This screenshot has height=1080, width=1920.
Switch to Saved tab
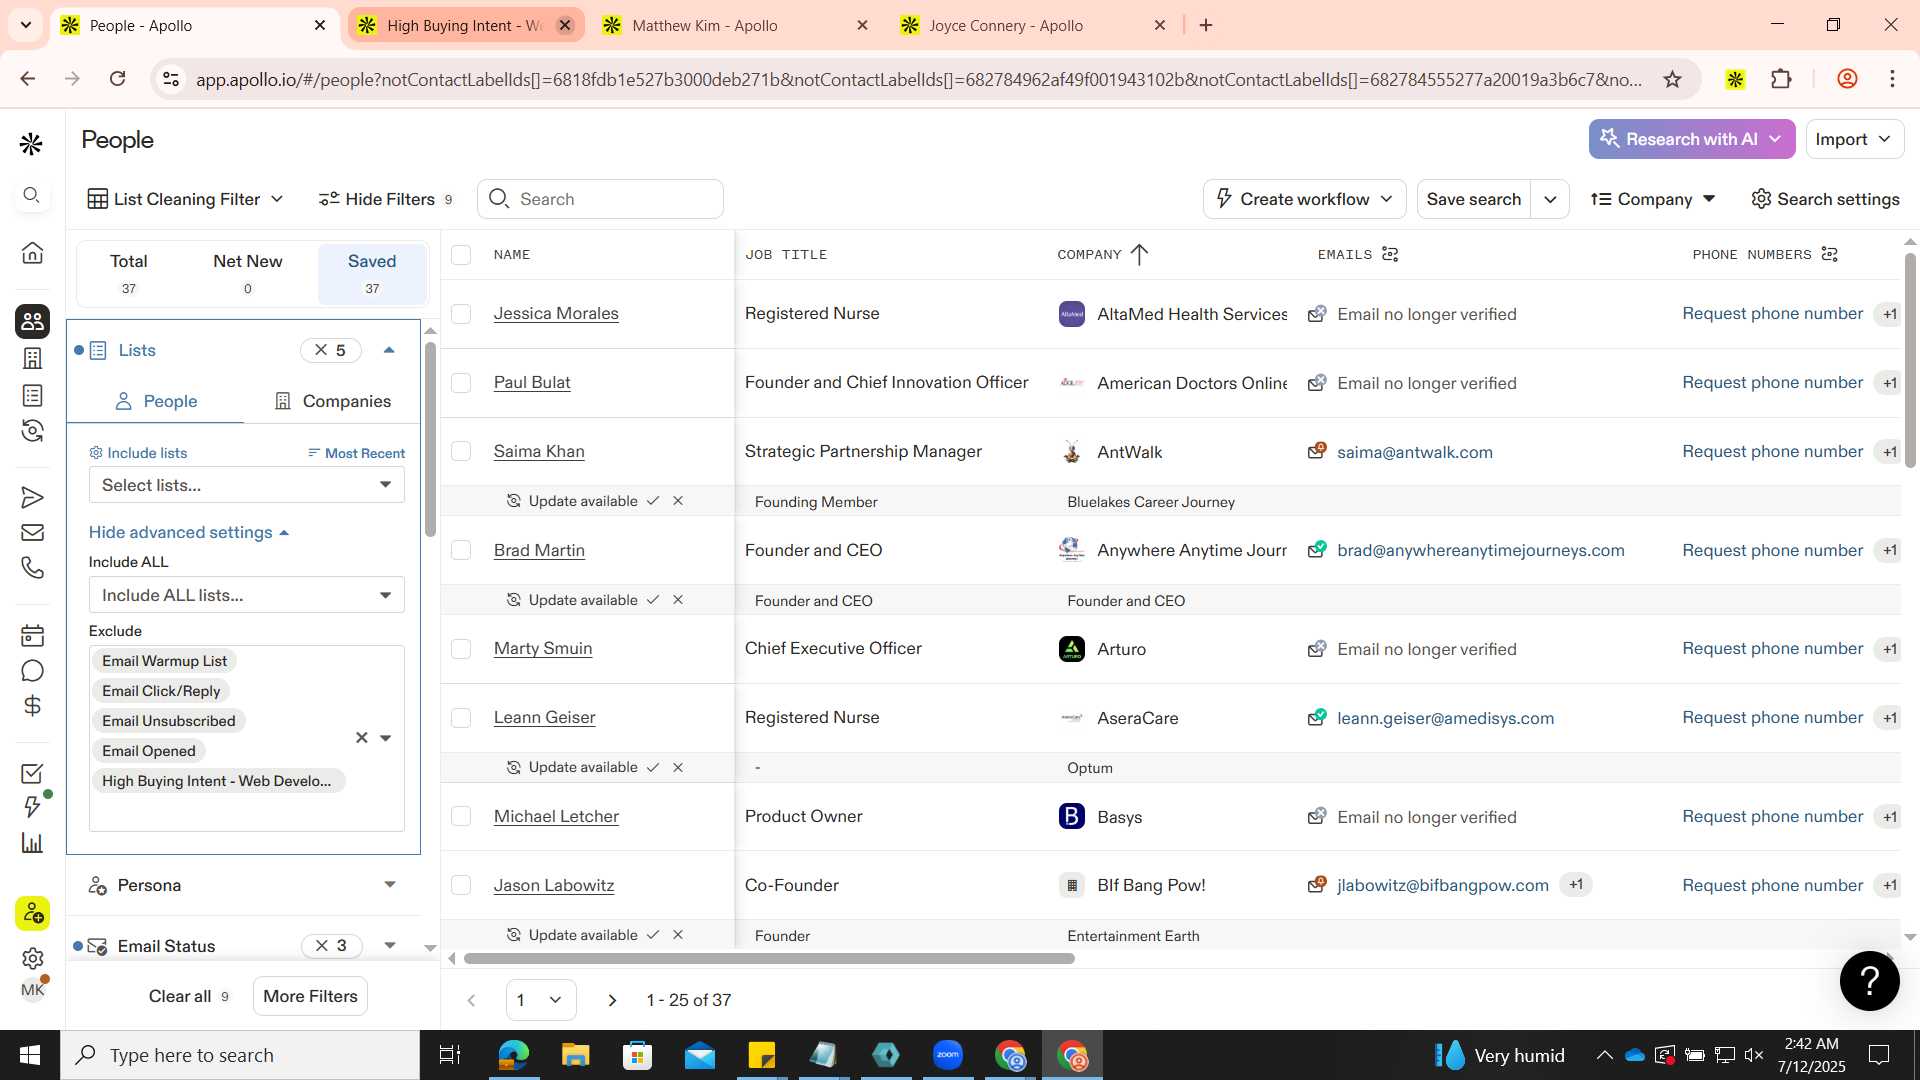372,273
